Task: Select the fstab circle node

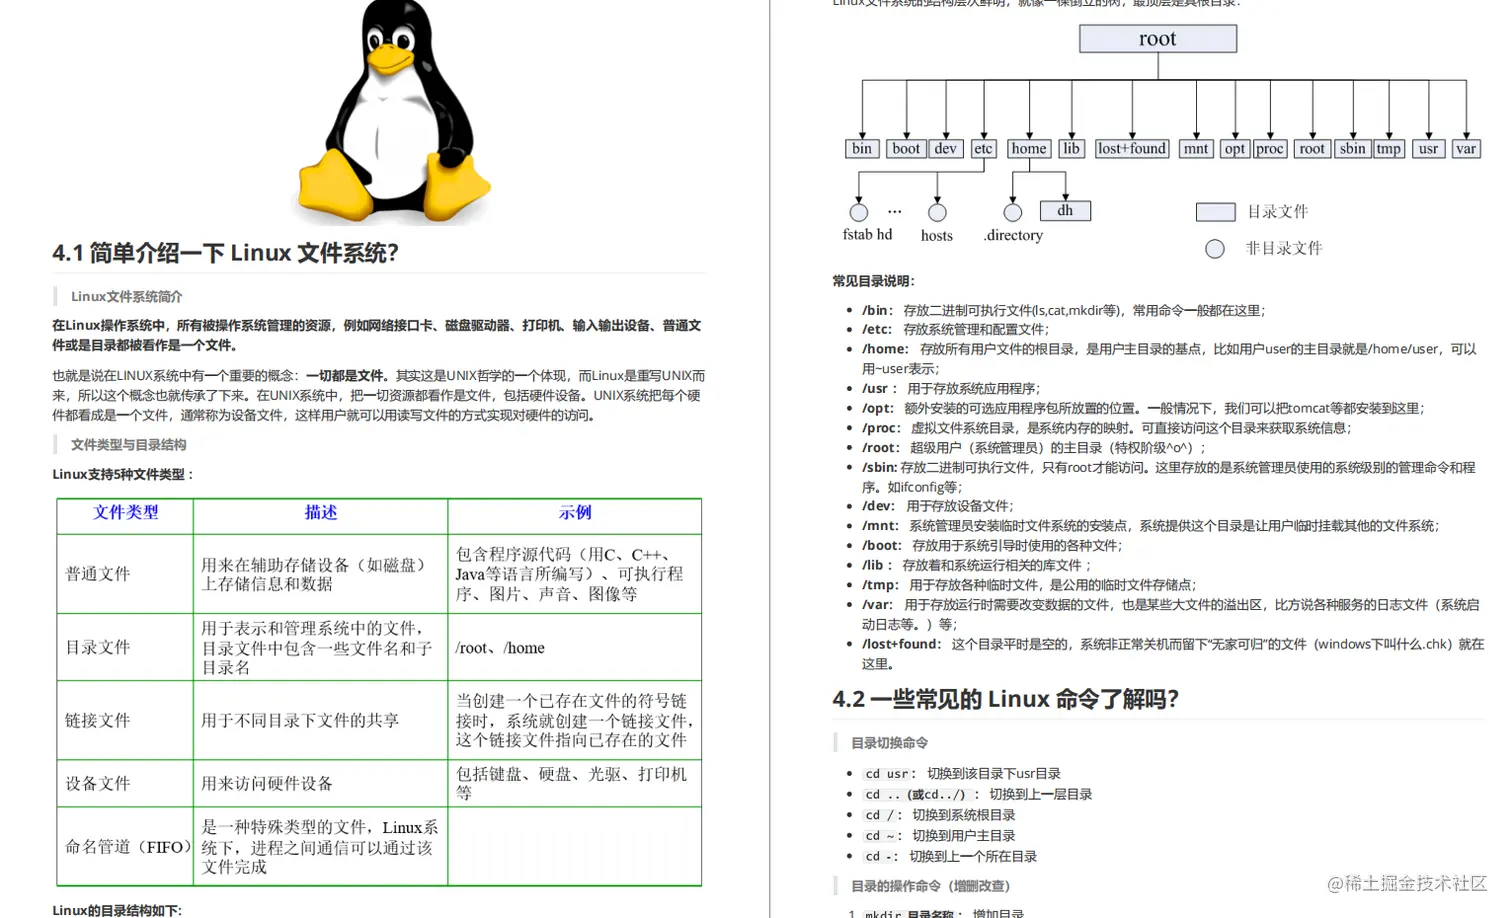Action: click(858, 211)
